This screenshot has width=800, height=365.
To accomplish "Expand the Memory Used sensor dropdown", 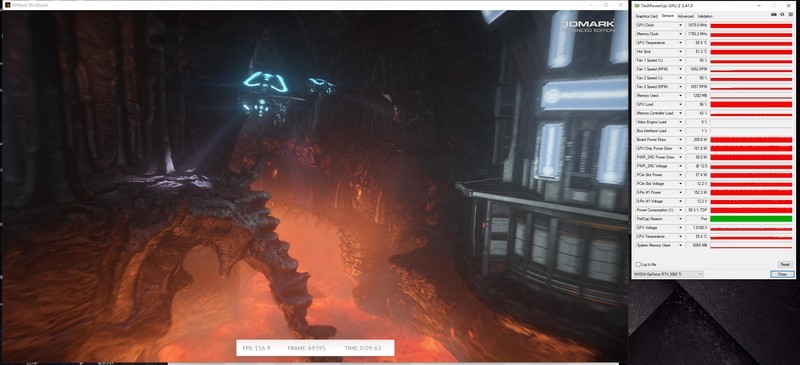I will 680,95.
